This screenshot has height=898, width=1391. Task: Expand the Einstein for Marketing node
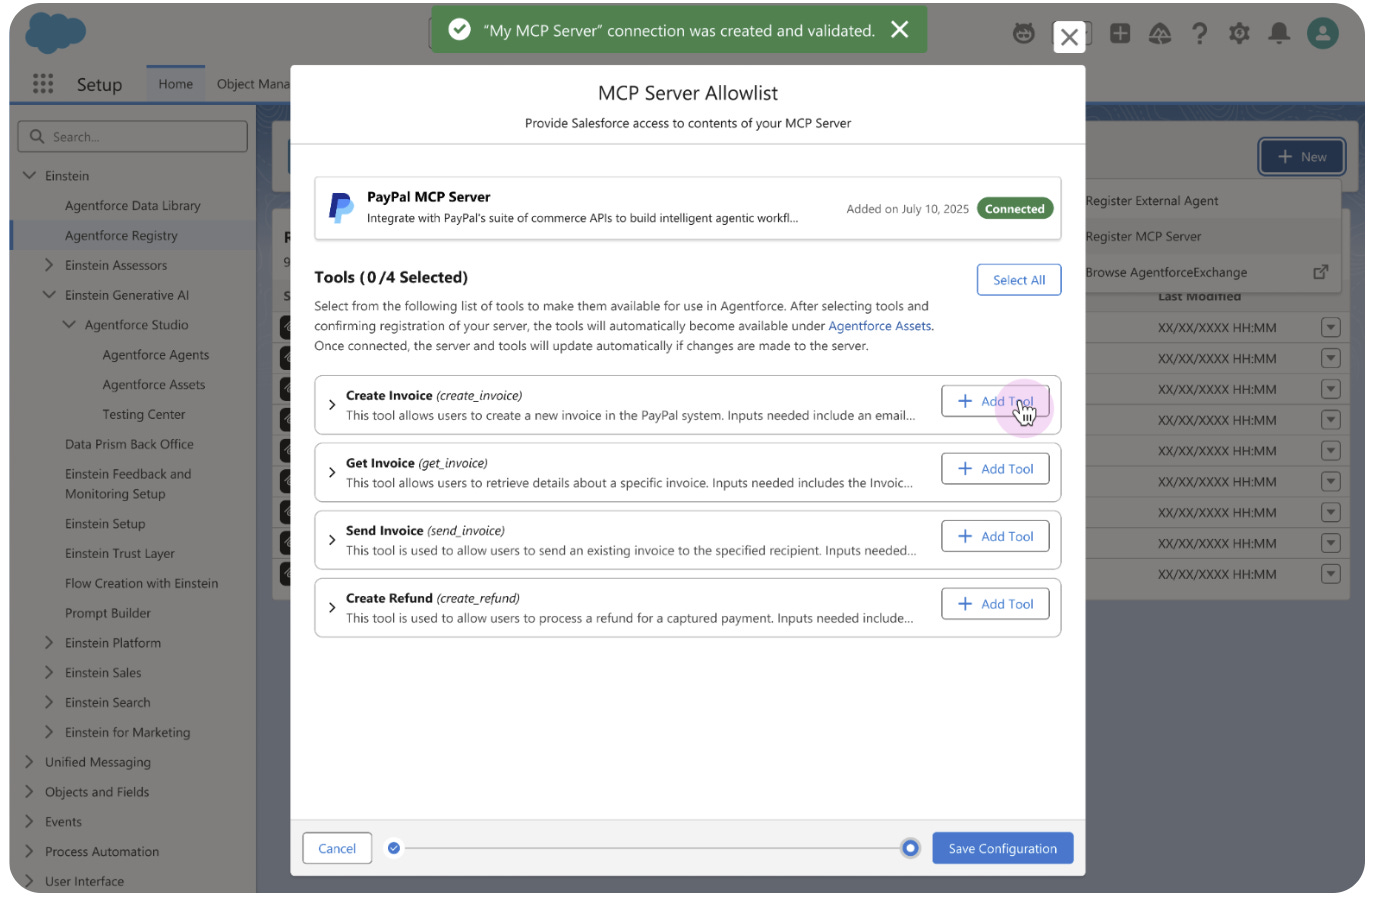(49, 732)
